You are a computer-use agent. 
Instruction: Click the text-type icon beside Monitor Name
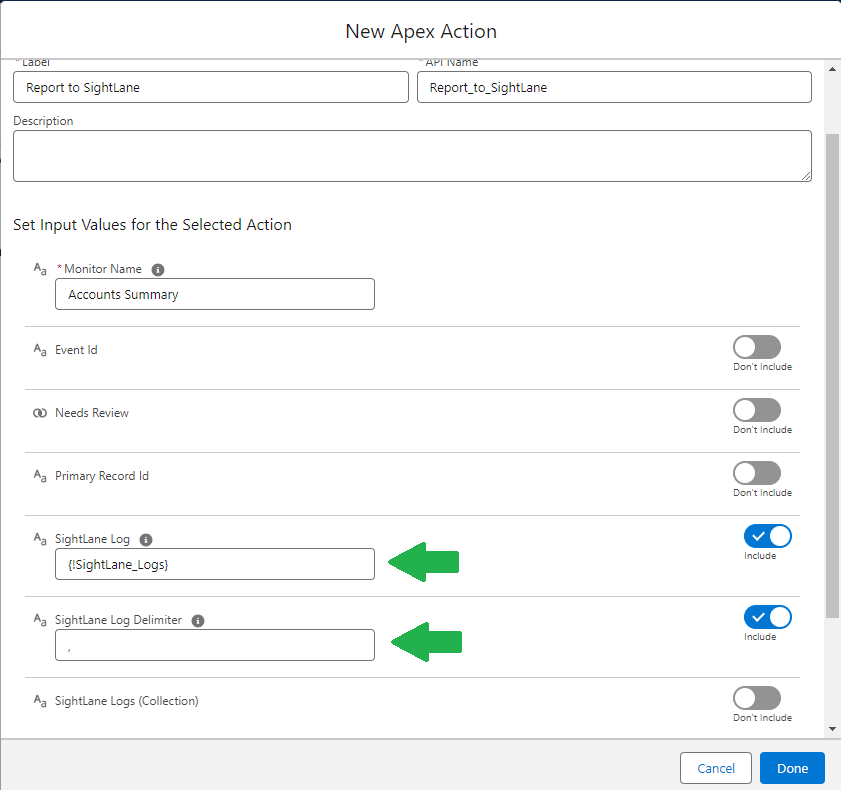(x=40, y=269)
